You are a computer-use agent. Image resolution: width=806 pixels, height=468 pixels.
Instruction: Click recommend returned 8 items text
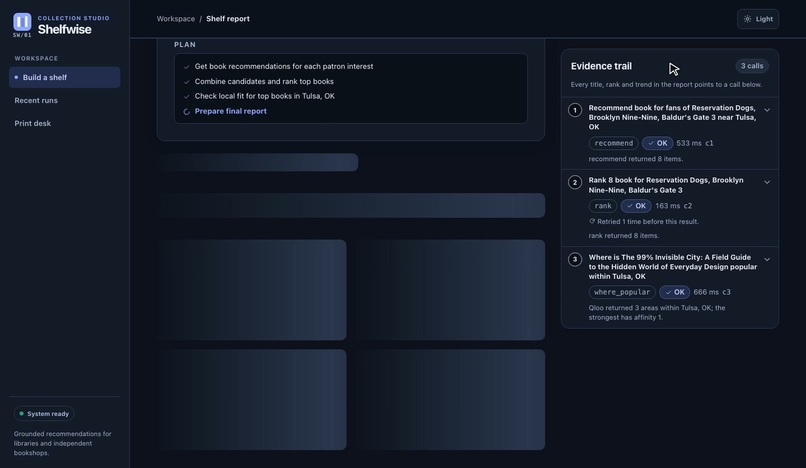[x=635, y=159]
